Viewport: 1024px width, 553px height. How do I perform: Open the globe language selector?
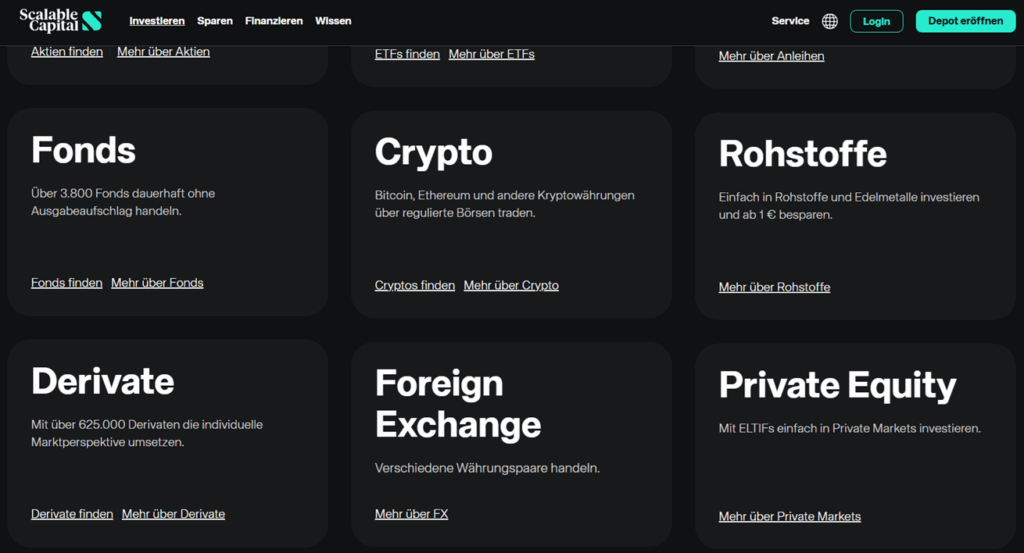[x=830, y=21]
